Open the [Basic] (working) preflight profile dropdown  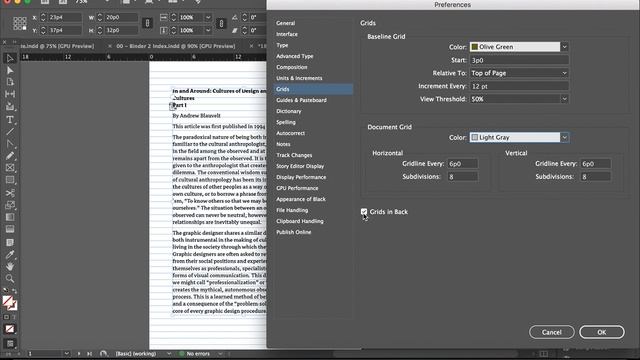[x=169, y=353]
